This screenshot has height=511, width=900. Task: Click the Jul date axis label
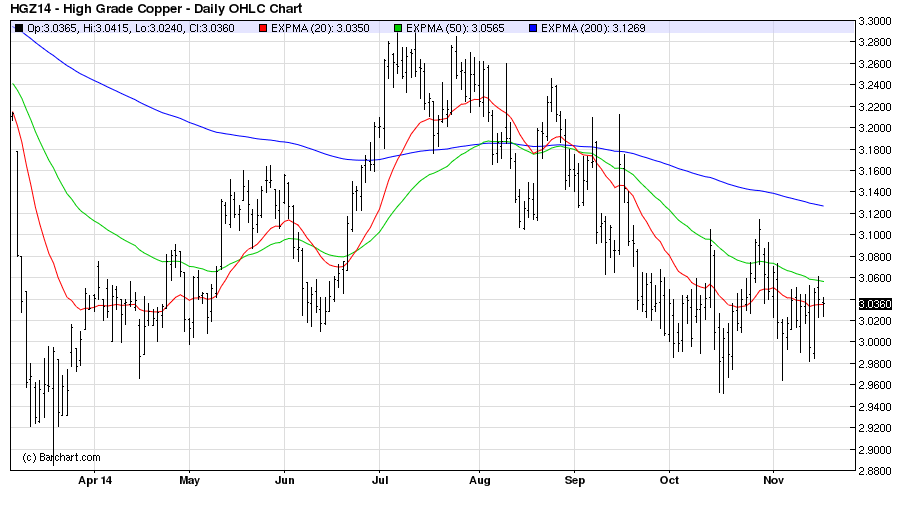[379, 480]
